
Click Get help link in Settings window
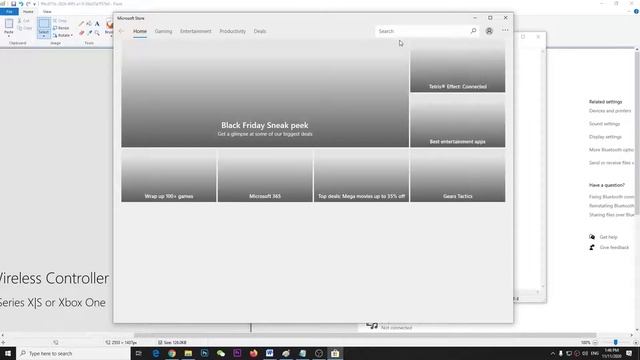coord(608,237)
